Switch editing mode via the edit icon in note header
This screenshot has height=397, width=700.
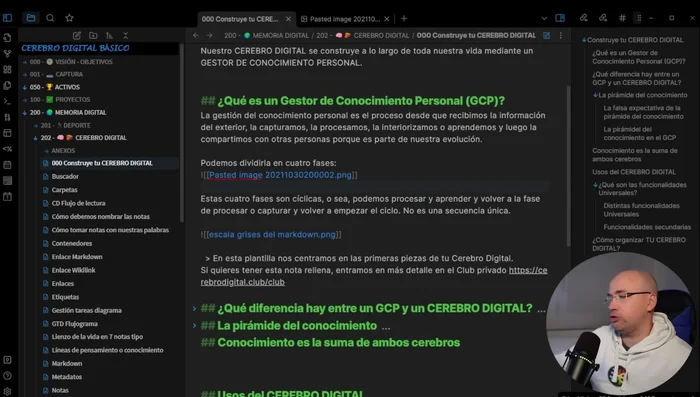tap(546, 35)
